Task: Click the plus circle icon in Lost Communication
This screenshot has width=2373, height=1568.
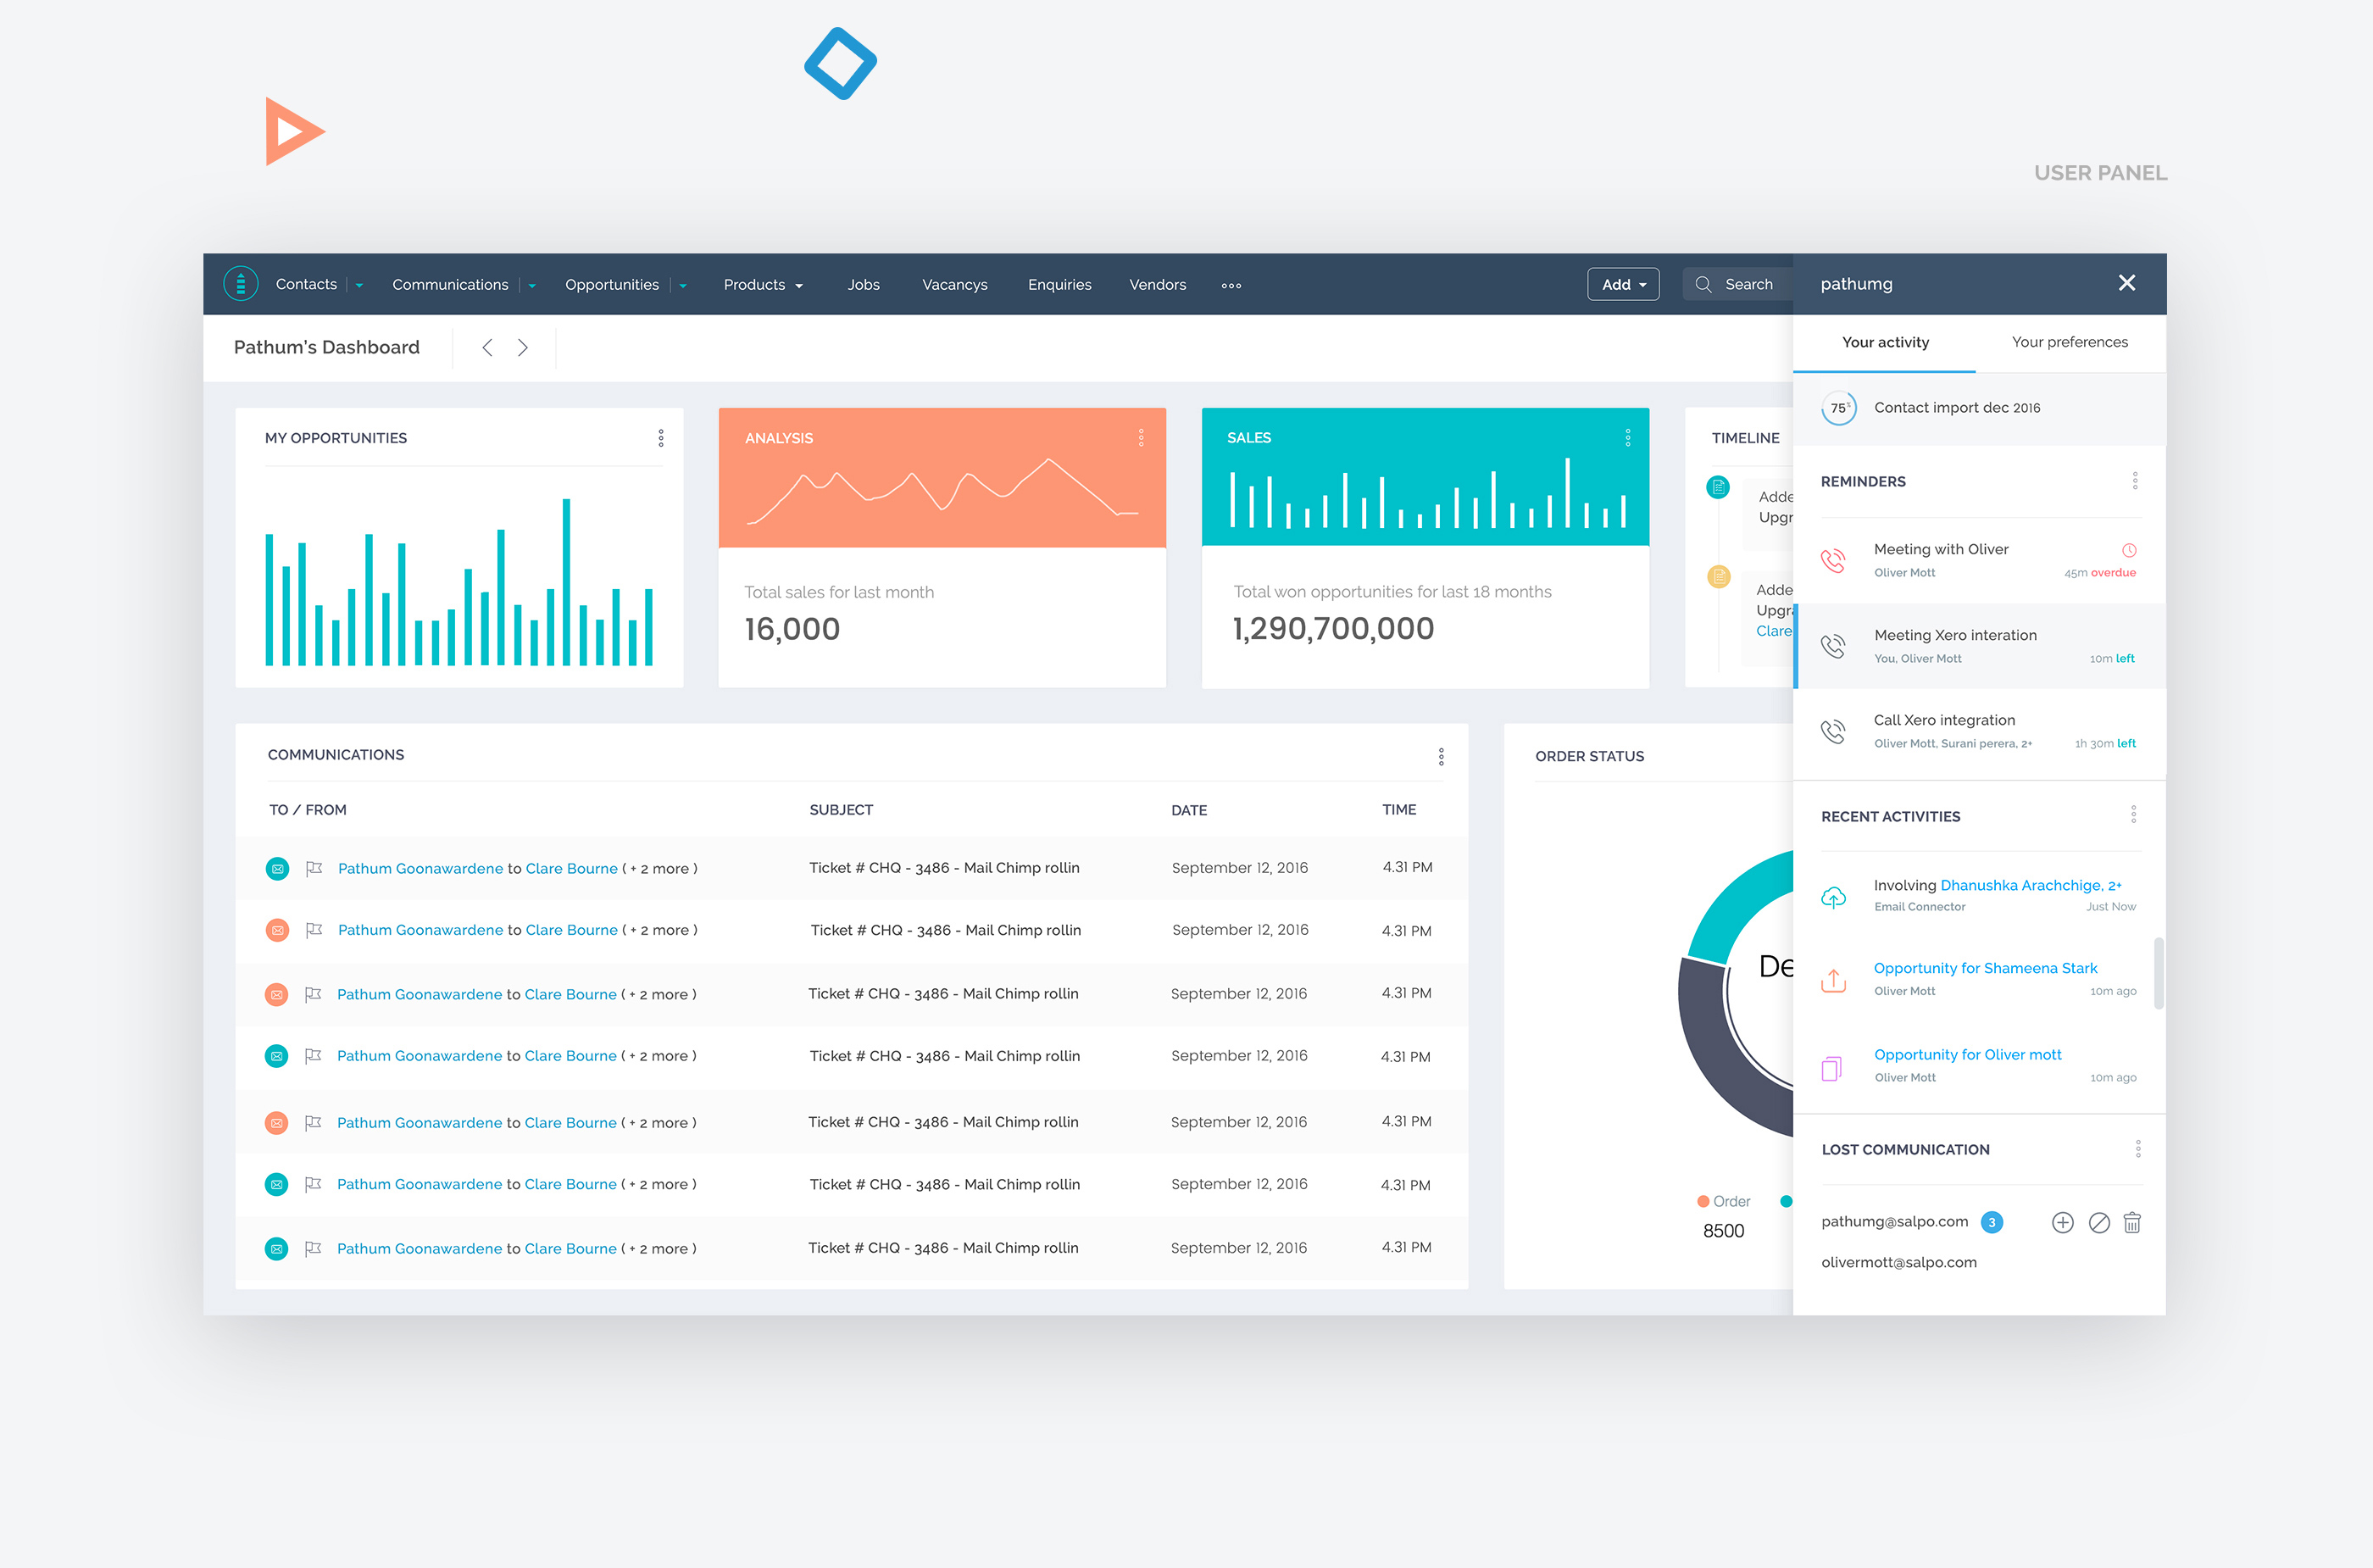Action: click(2062, 1222)
